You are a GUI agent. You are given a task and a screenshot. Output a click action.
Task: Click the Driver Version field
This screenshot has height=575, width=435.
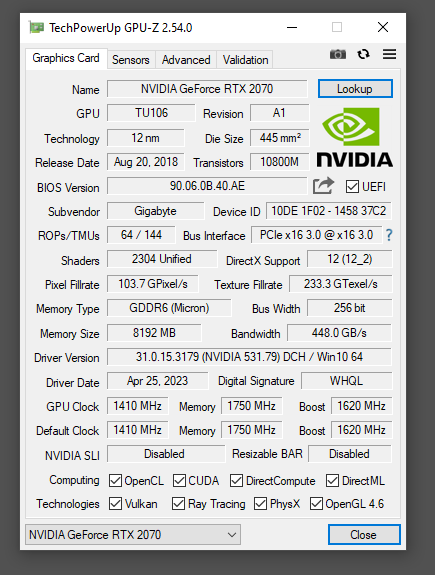[x=249, y=357]
